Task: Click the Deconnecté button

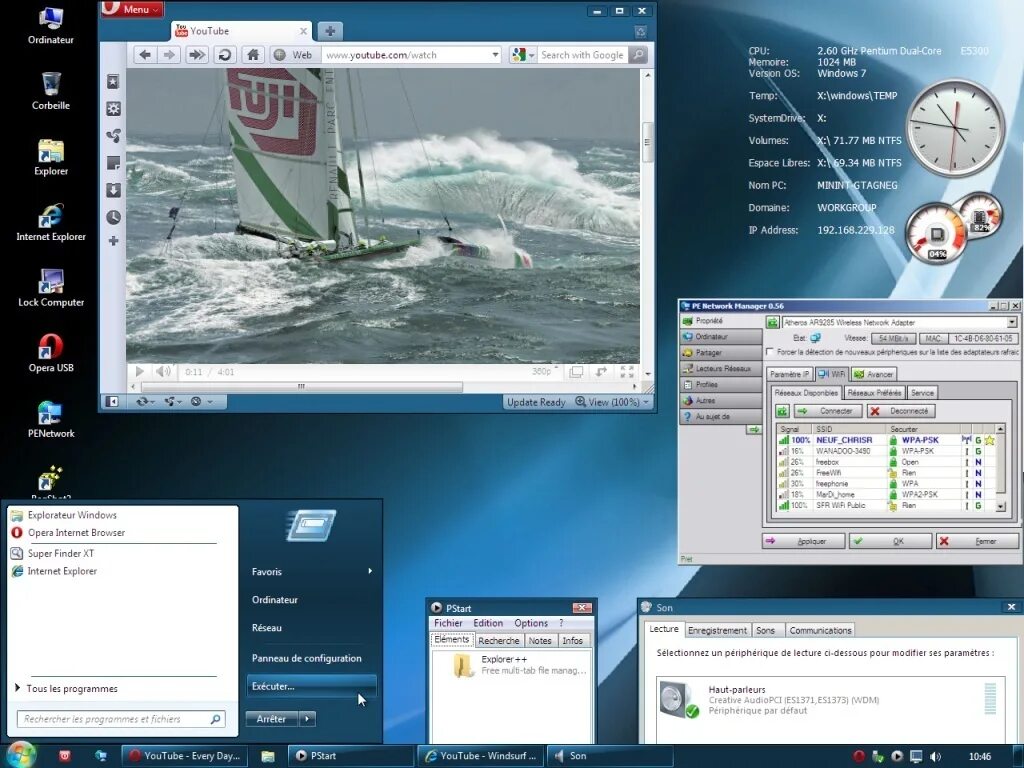Action: pyautogui.click(x=901, y=411)
